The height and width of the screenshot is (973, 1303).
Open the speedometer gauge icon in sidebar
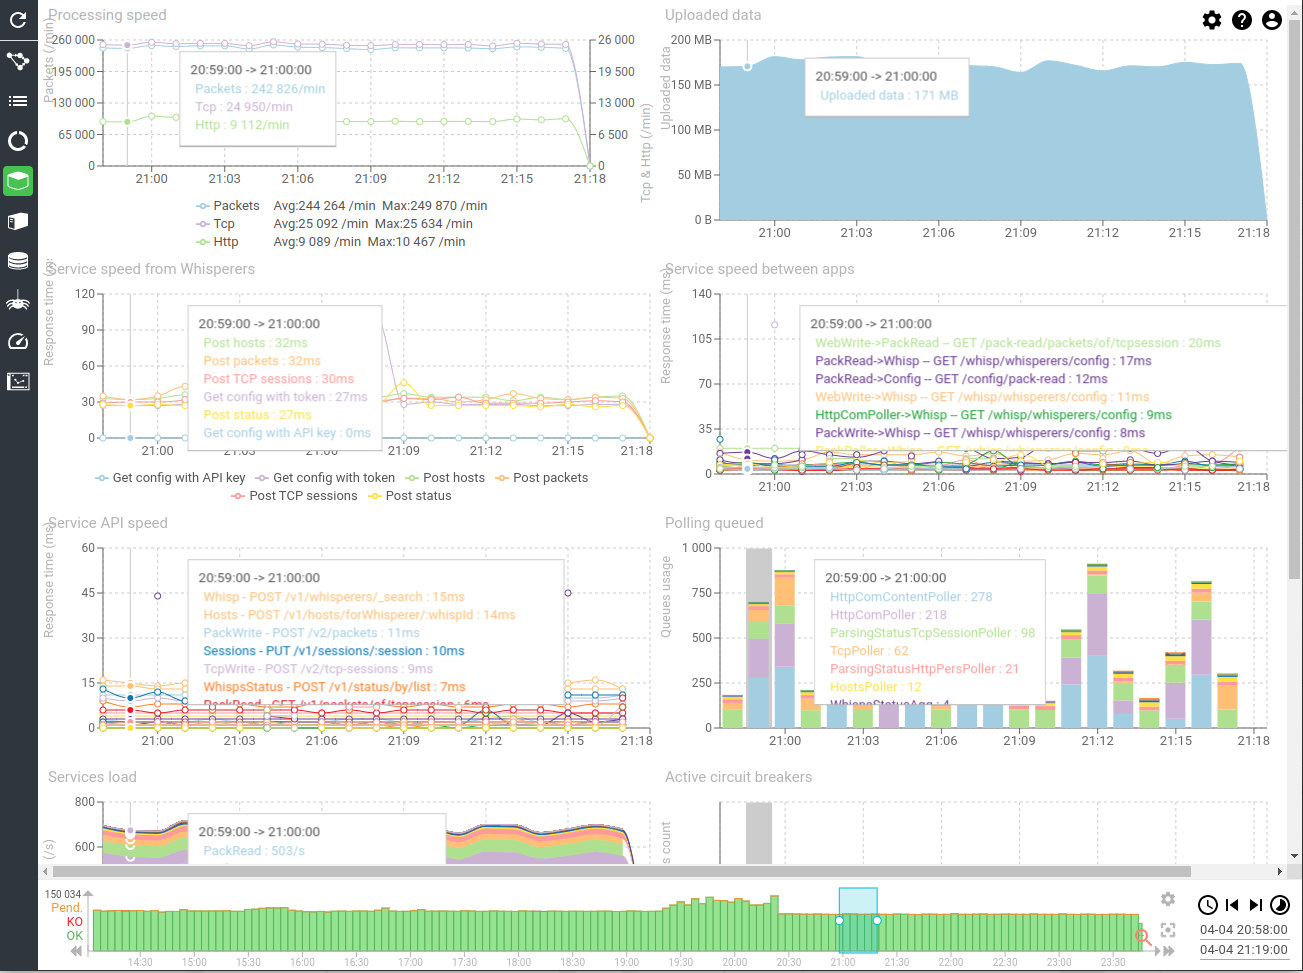(x=18, y=341)
